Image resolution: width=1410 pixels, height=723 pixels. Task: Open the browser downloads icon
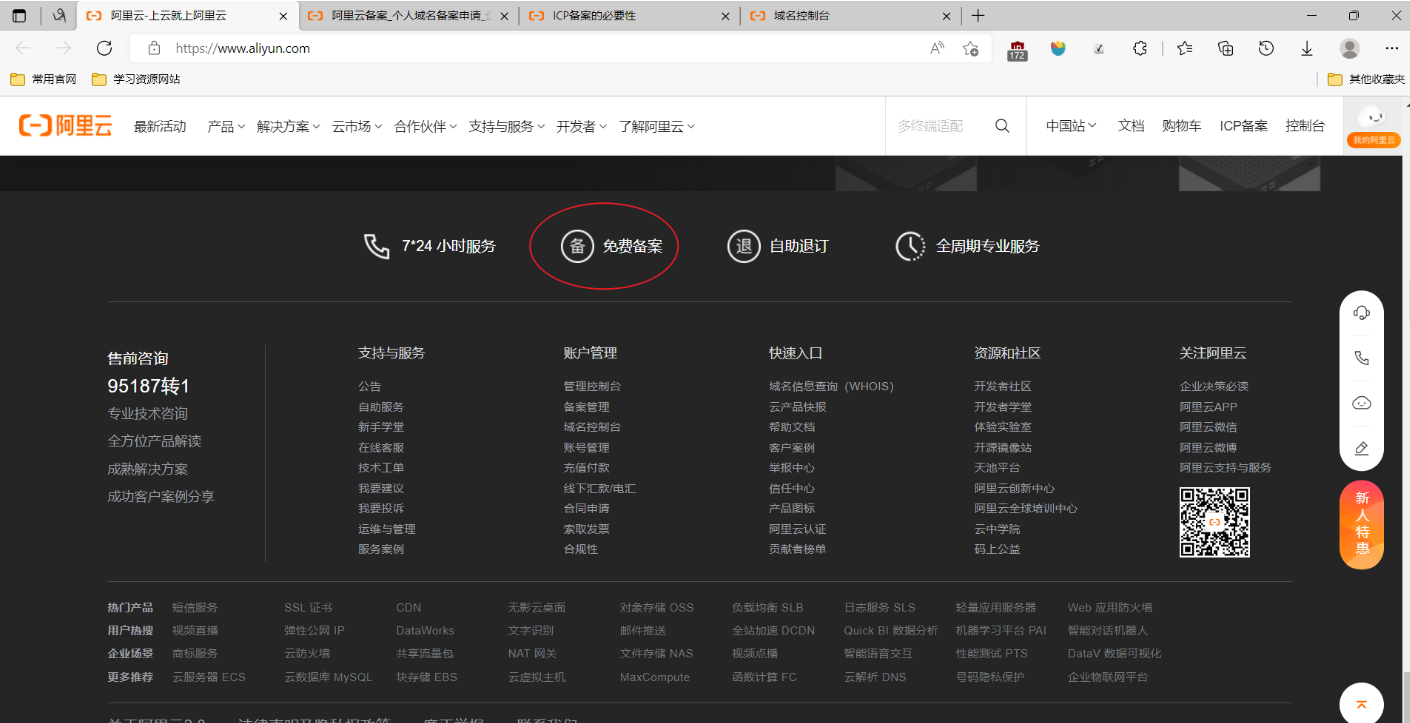coord(1307,48)
